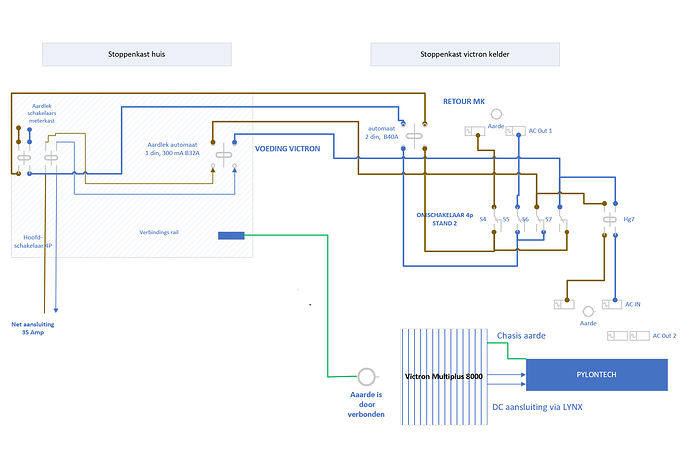Select the AC Out 1 label
Screen dimensions: 690x463
point(540,131)
